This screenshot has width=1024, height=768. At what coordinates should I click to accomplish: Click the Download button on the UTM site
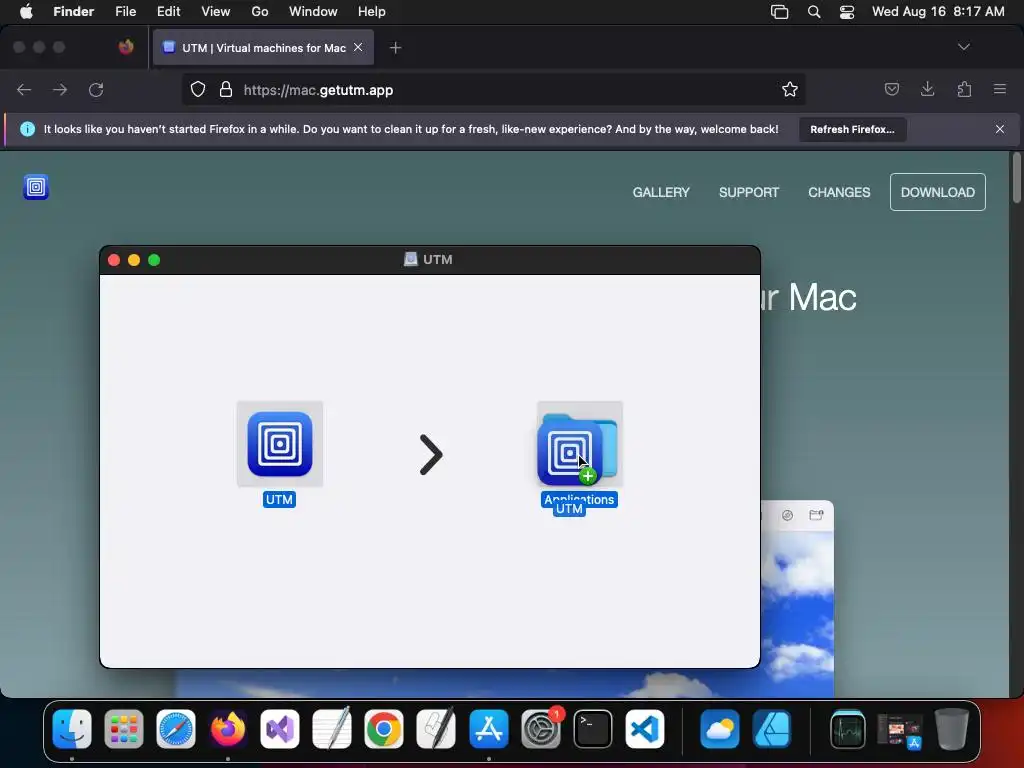937,192
